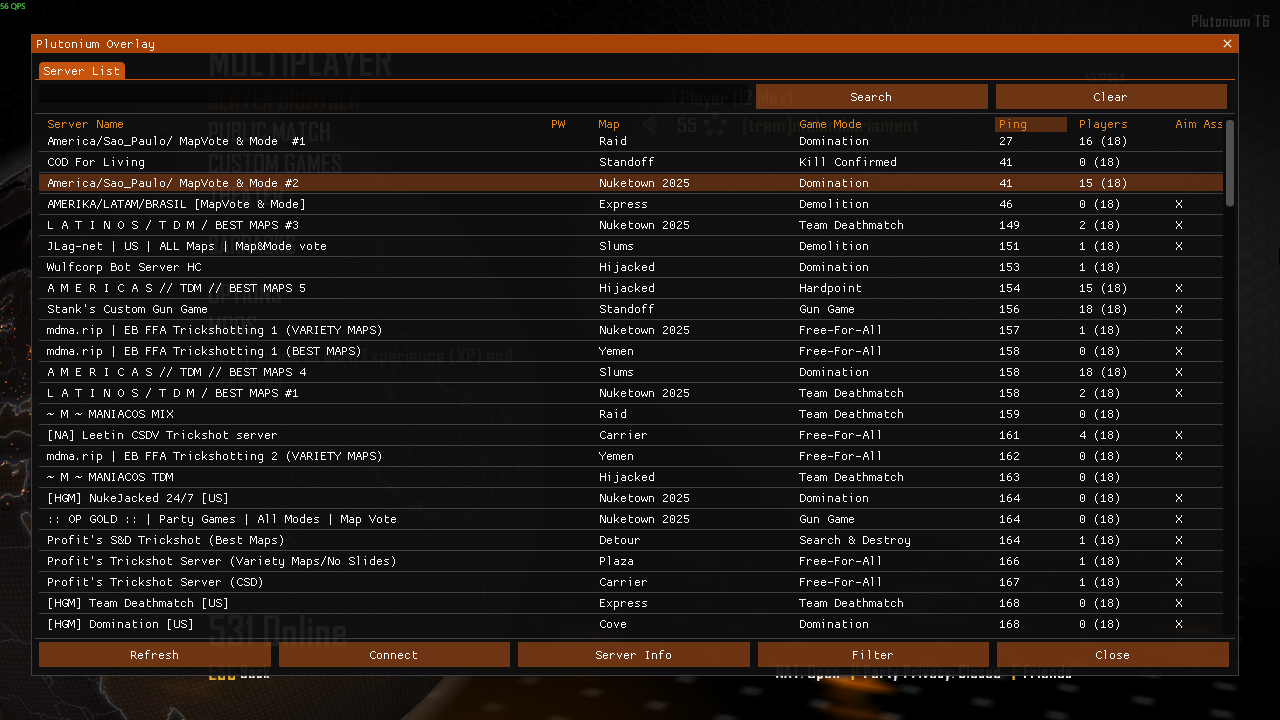Select Profit's Trickshot Server (CSD) row
The image size is (1280, 720).
coord(631,582)
